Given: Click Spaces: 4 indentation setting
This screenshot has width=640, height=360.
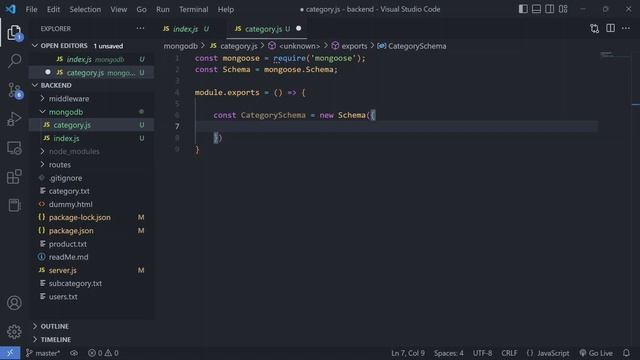Looking at the screenshot, I should [449, 353].
